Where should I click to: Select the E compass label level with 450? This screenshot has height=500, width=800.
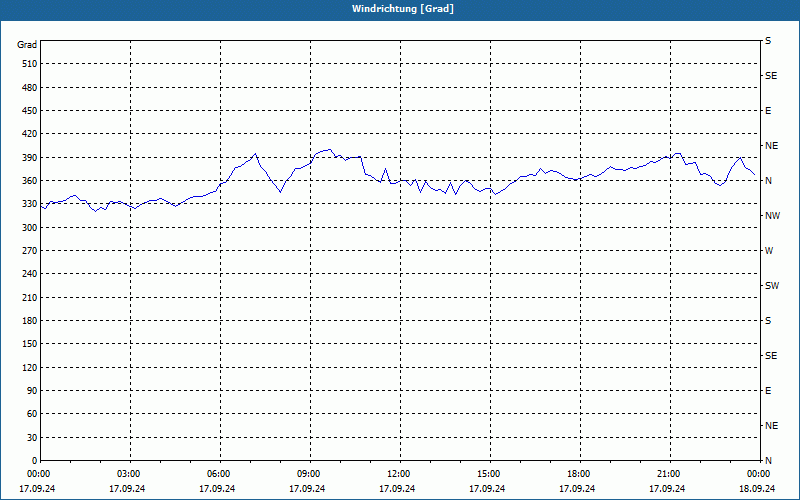pos(768,111)
